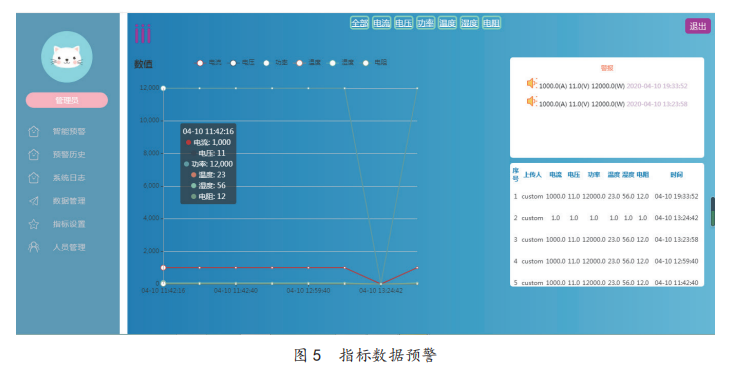The width and height of the screenshot is (747, 373).
Task: Select the 湿度 filter button at top
Action: pos(469,23)
